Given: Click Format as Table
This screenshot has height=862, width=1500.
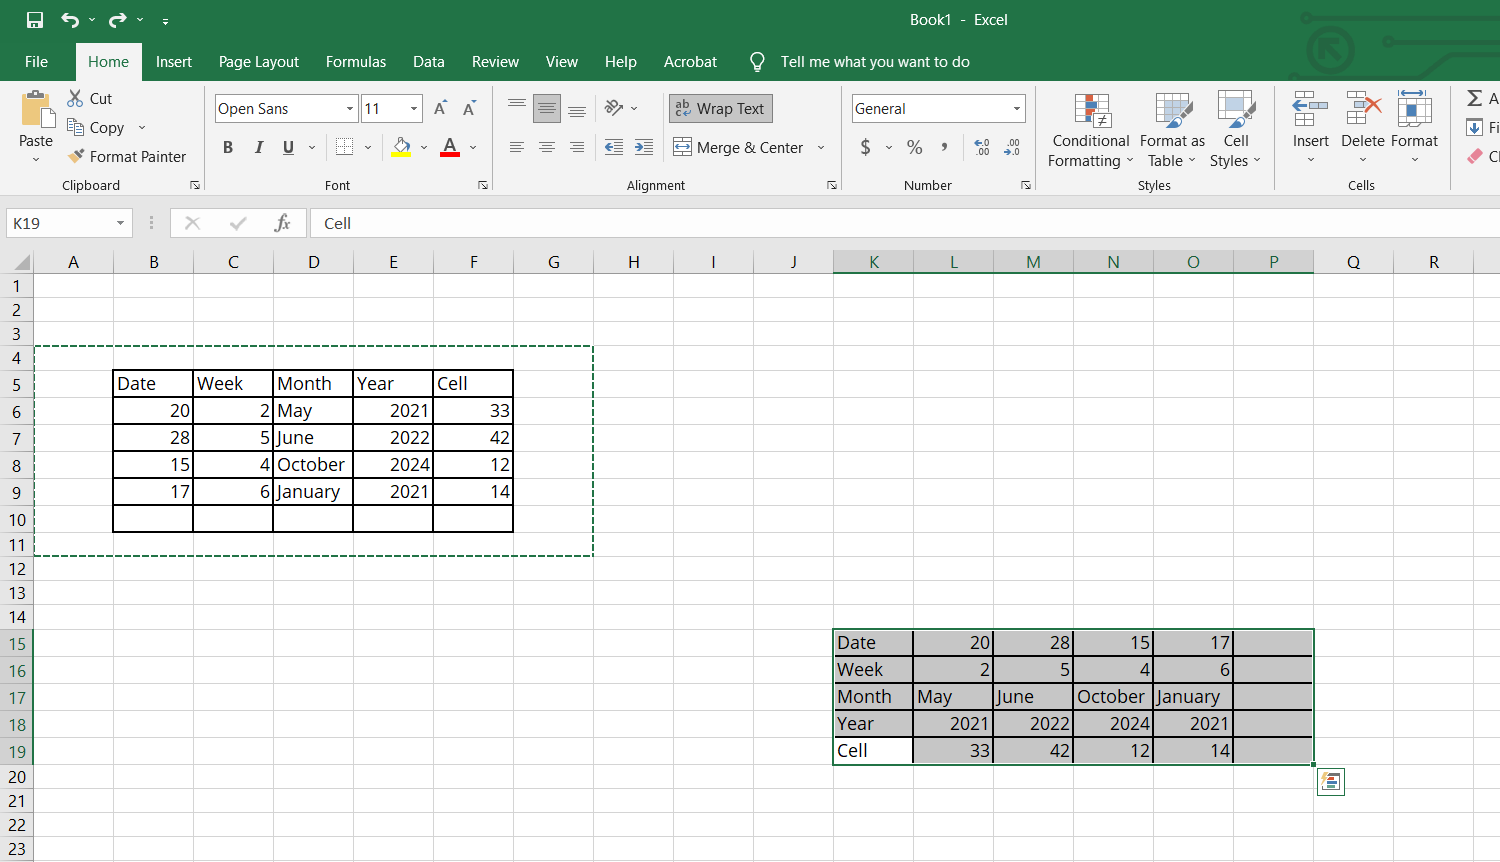Looking at the screenshot, I should (x=1172, y=130).
